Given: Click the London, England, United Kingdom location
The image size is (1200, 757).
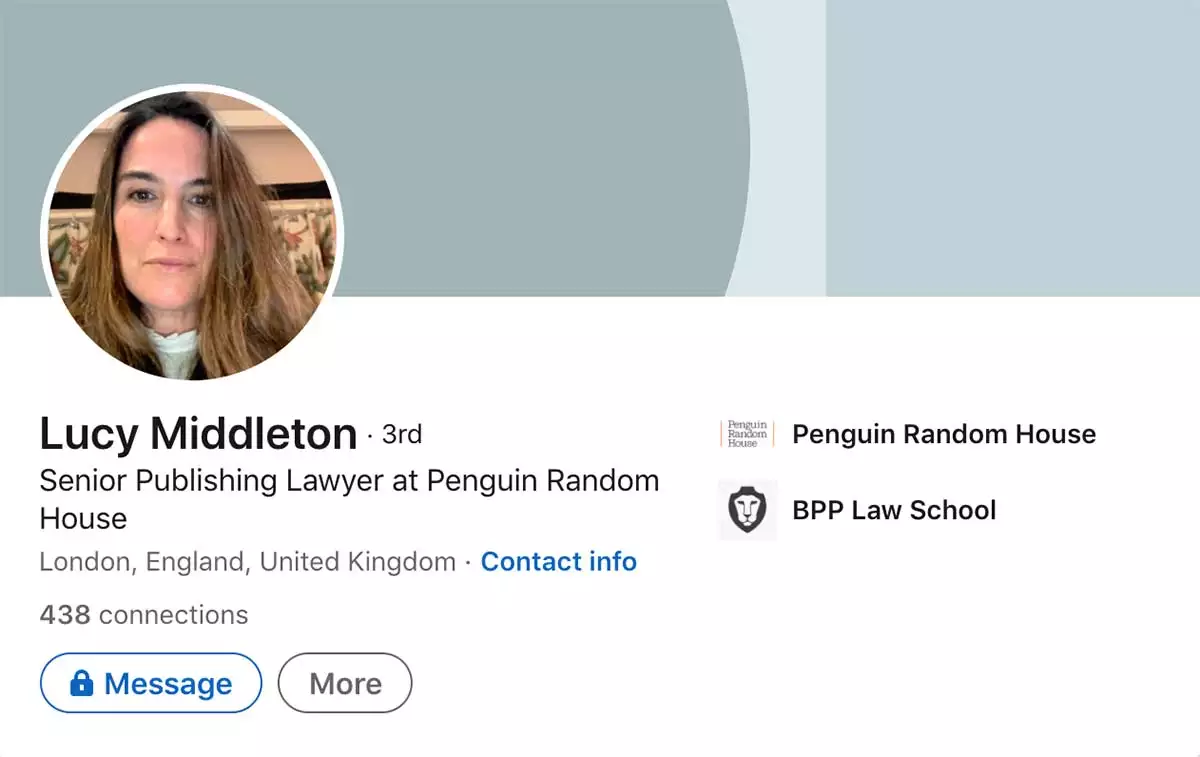Looking at the screenshot, I should pyautogui.click(x=247, y=562).
